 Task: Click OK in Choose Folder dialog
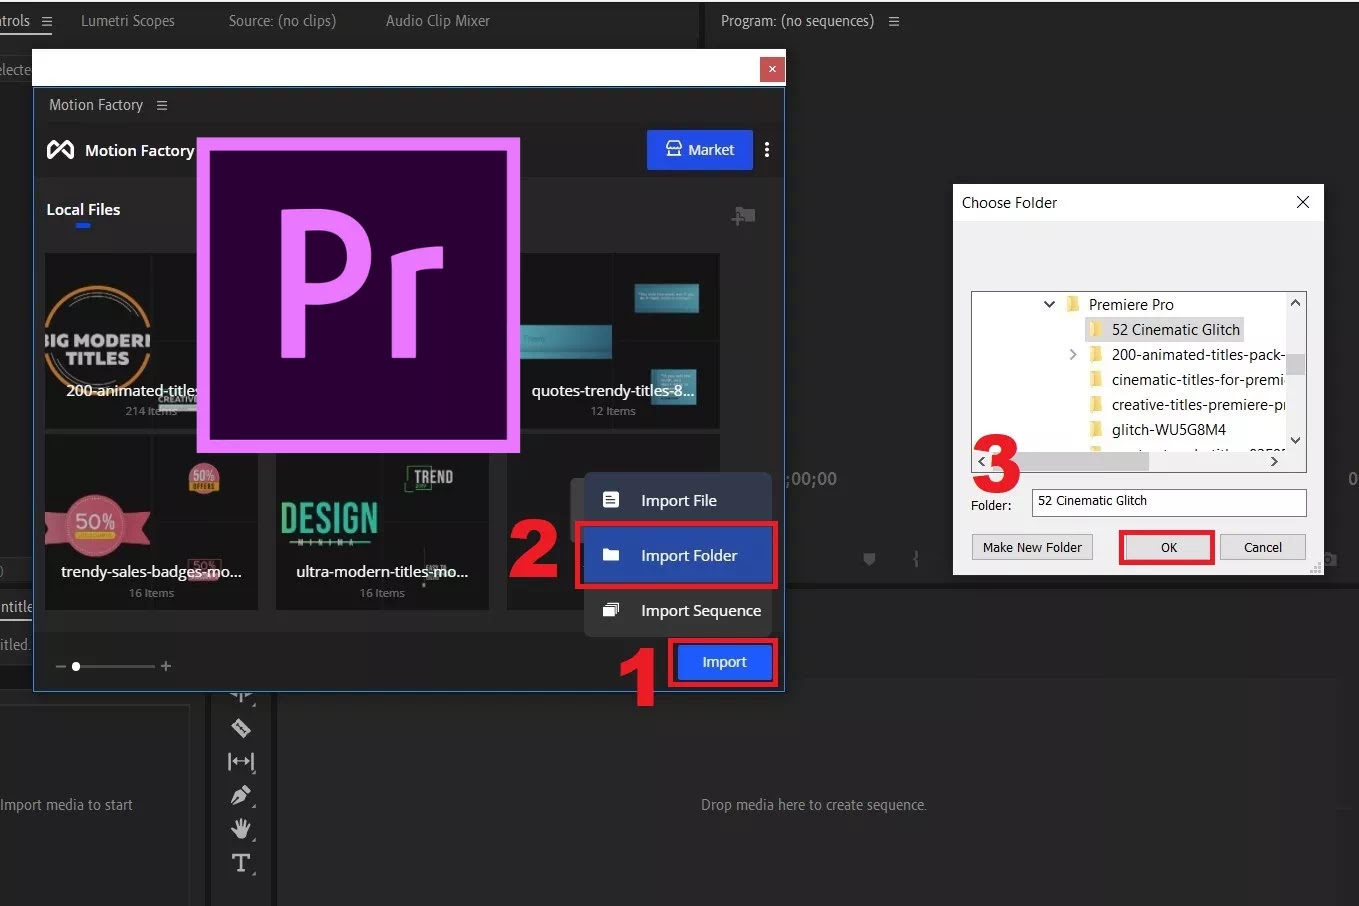tap(1168, 547)
